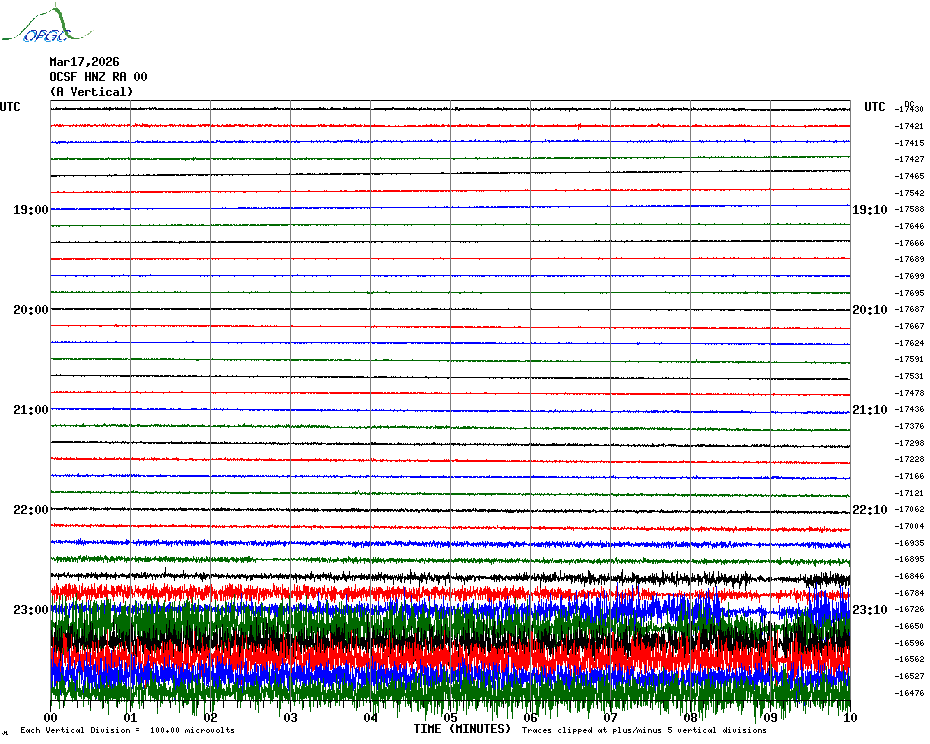This screenshot has height=744, width=930.
Task: Click the 23:00 time label
Action: (x=31, y=610)
